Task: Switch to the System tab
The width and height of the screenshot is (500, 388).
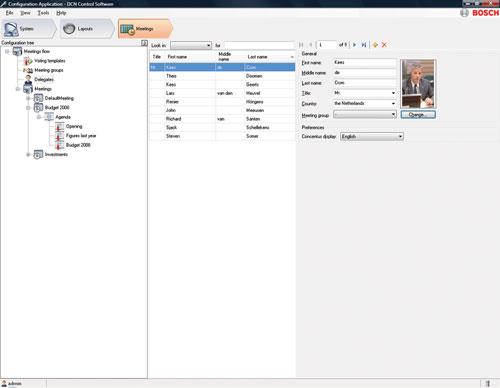Action: pyautogui.click(x=29, y=29)
